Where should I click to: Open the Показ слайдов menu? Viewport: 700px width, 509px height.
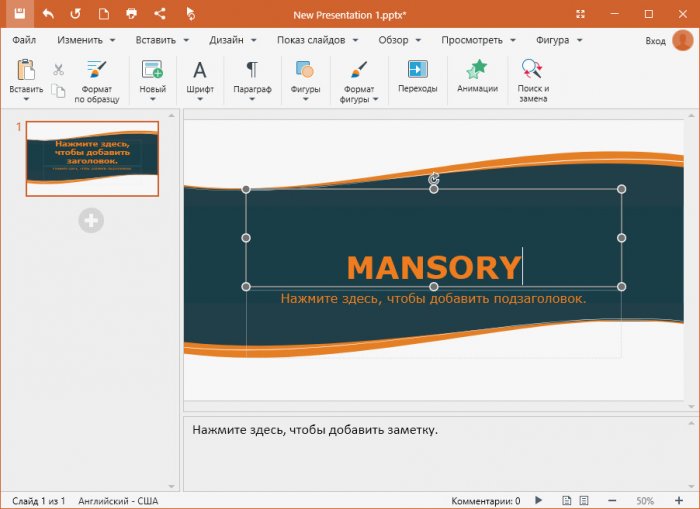pos(317,40)
